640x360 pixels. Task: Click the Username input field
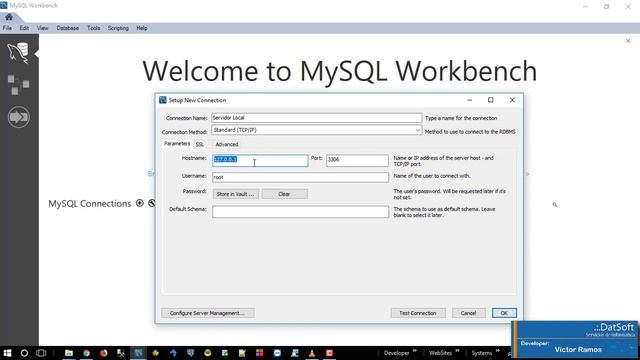click(300, 177)
